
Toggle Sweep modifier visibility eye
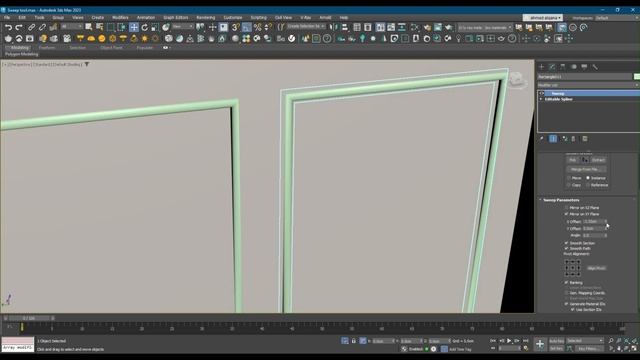[x=542, y=93]
